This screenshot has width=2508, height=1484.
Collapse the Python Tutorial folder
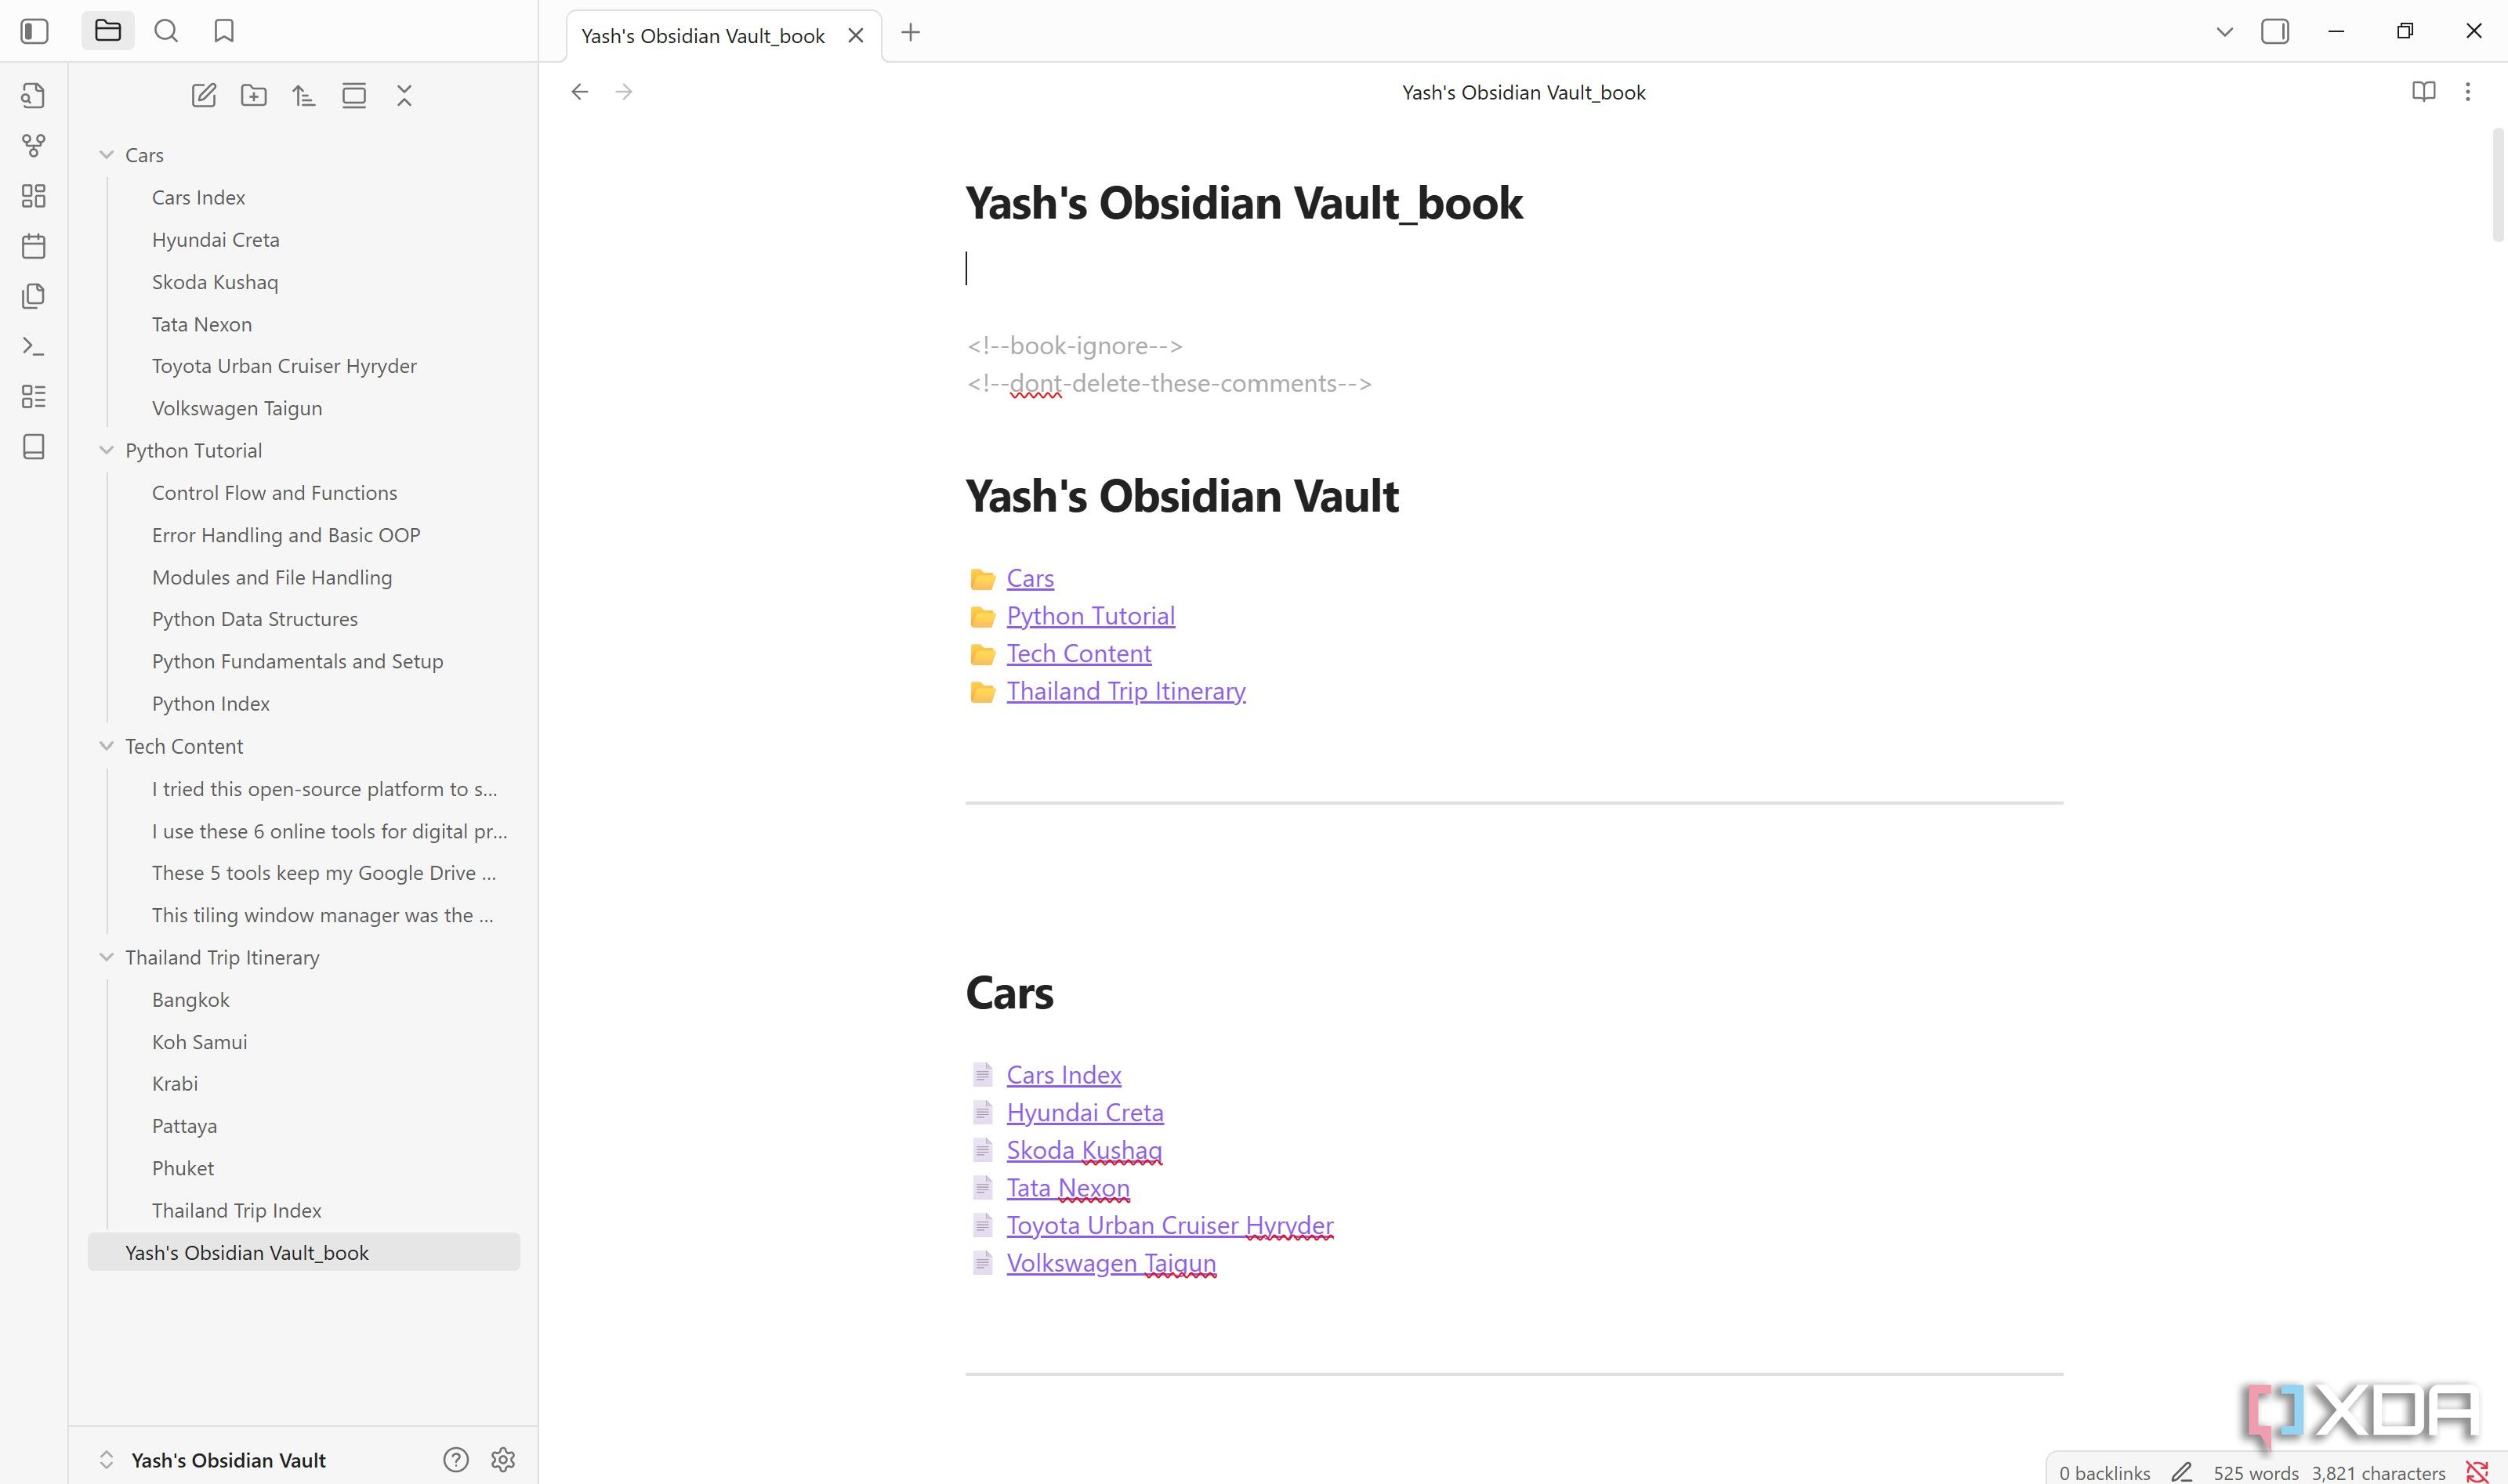(x=107, y=451)
